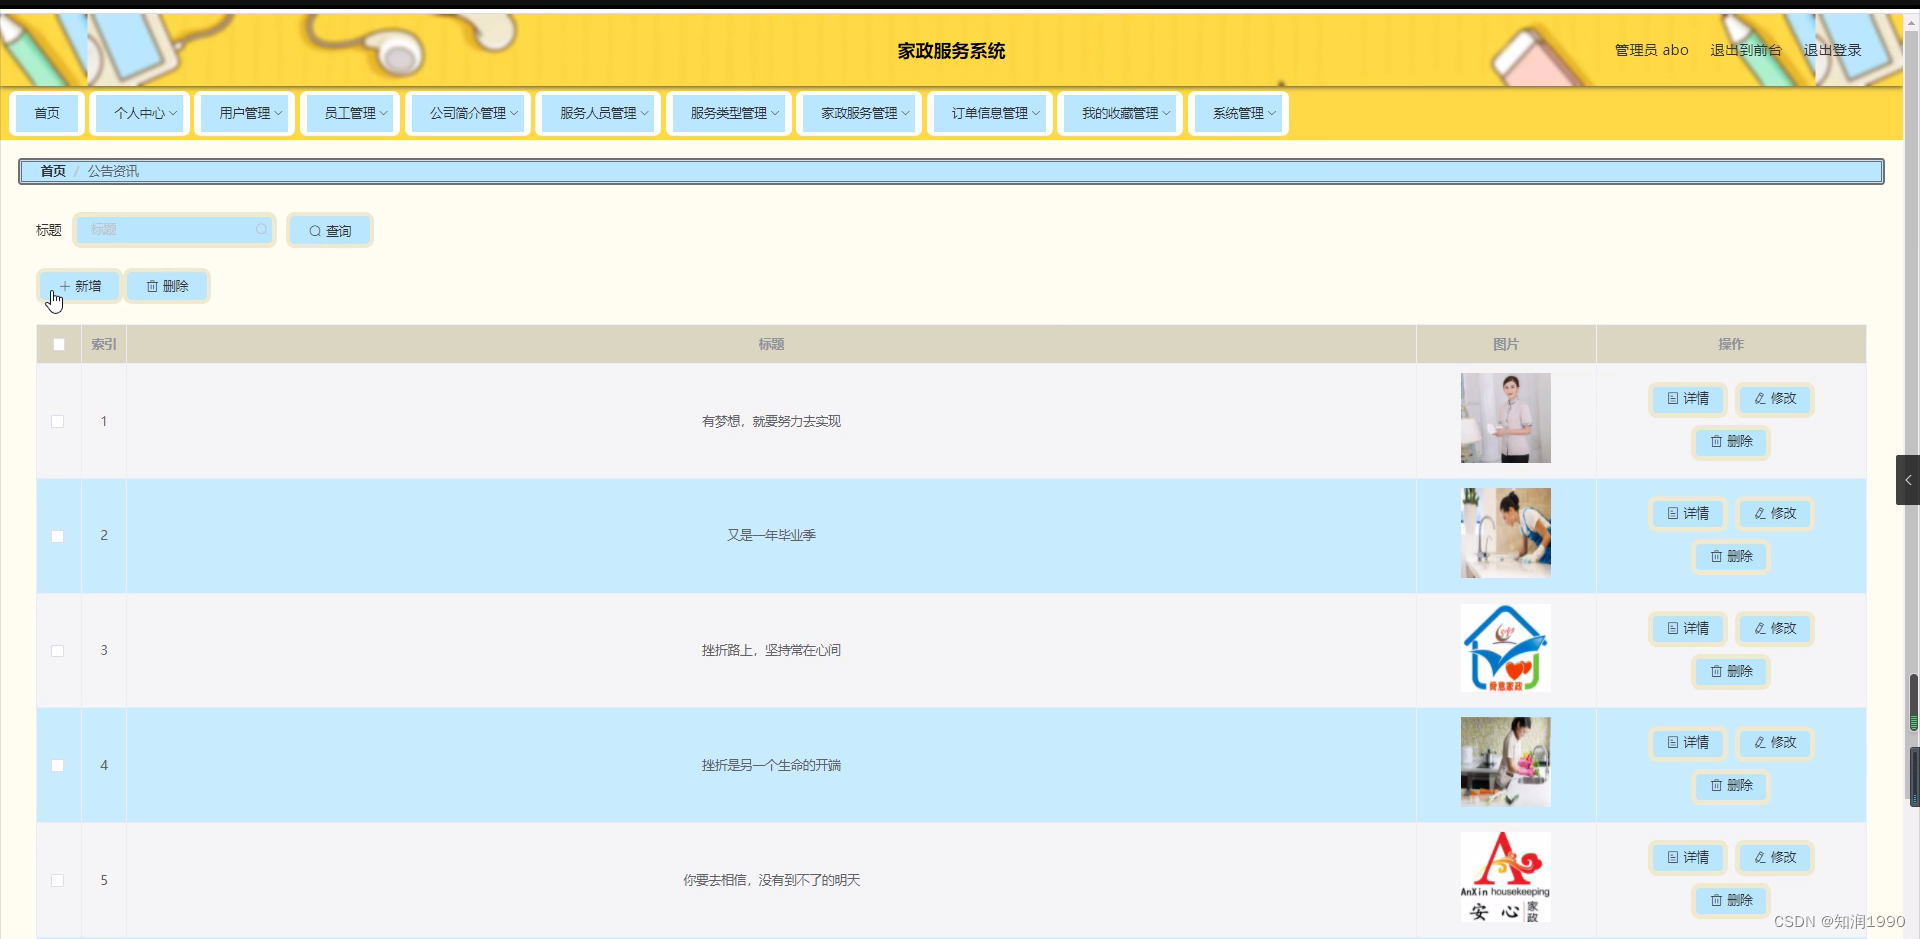Viewport: 1920px width, 939px height.
Task: Check the checkbox for row 1
Action: click(x=57, y=421)
